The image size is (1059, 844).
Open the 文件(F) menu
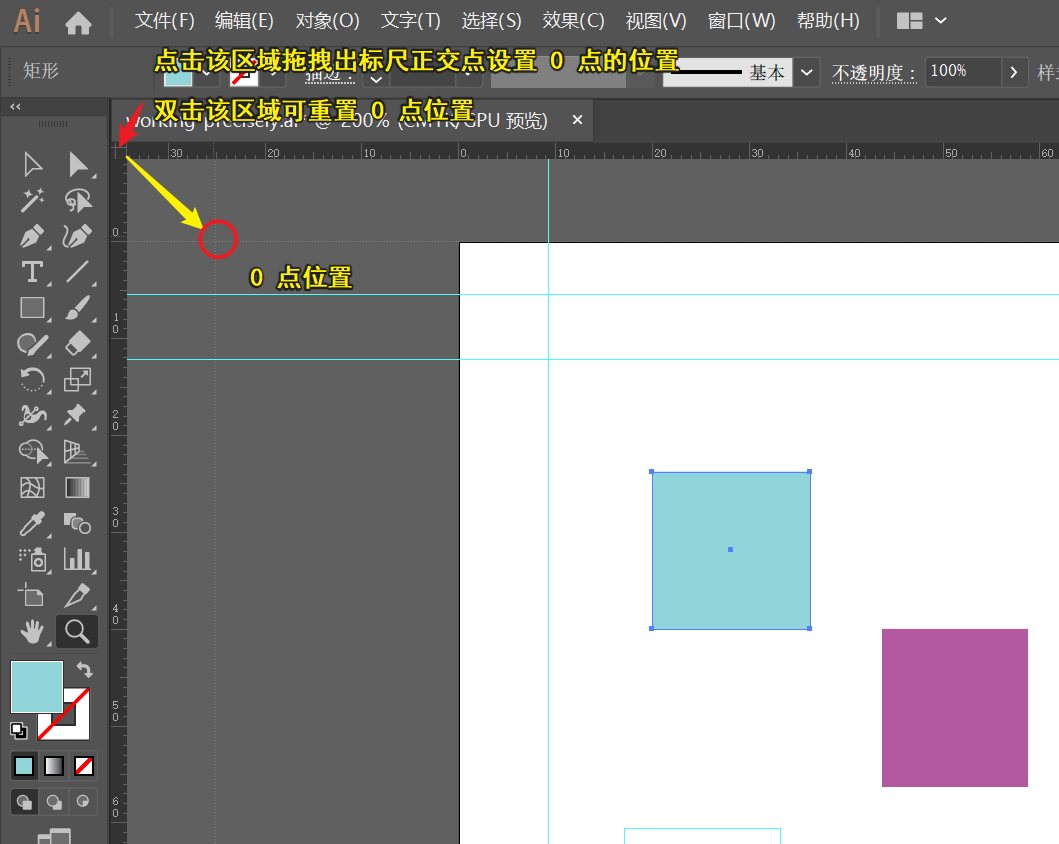164,21
